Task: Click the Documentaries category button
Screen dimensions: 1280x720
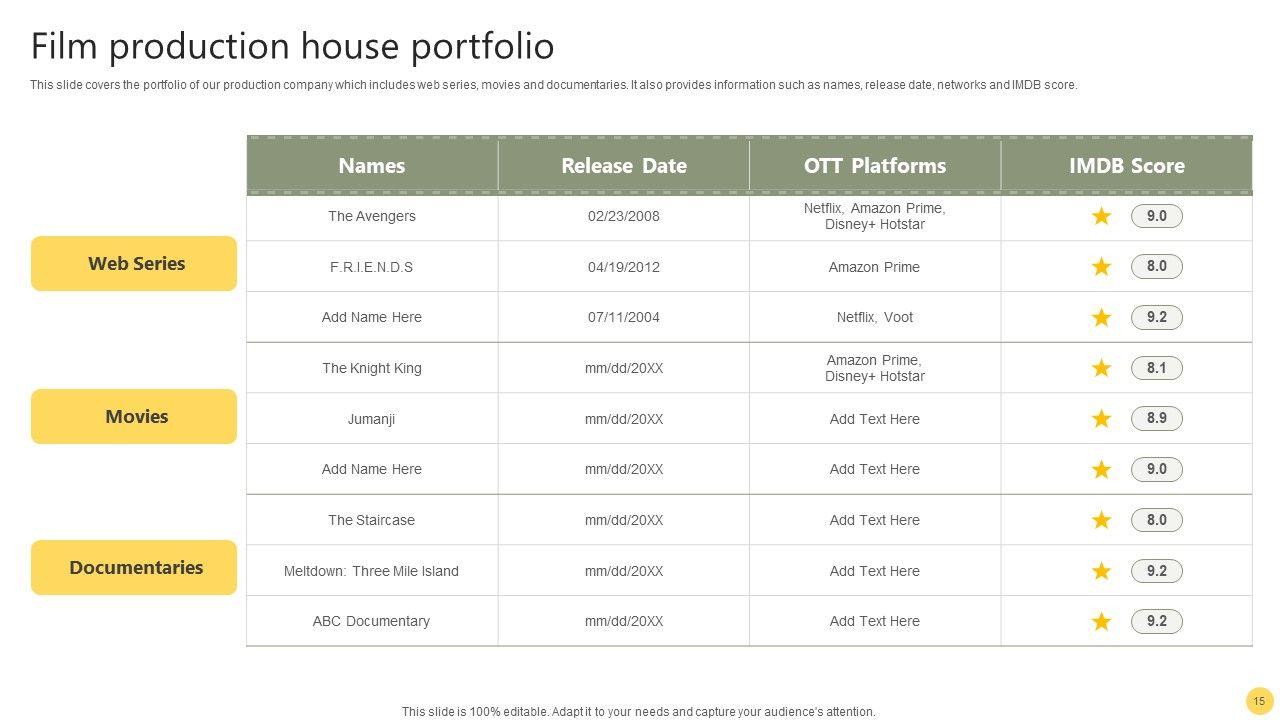Action: point(134,568)
